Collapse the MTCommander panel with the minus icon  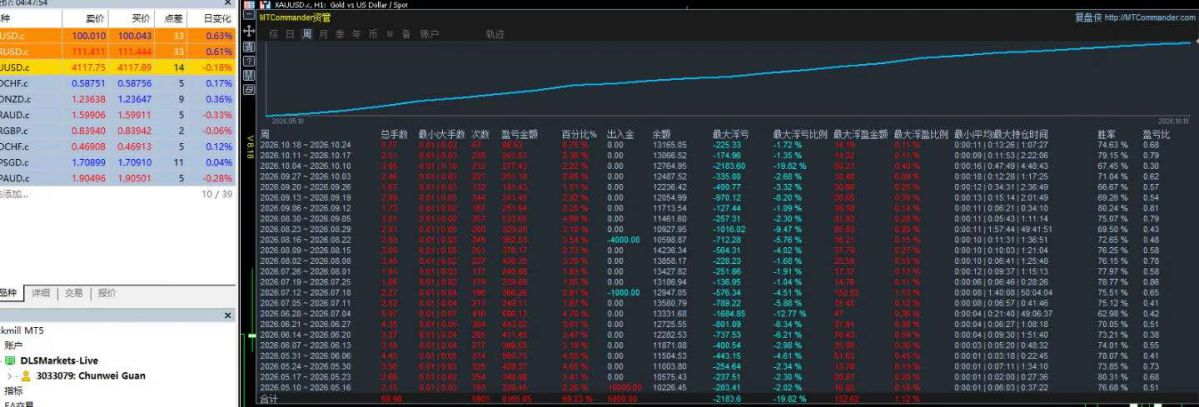pos(249,17)
